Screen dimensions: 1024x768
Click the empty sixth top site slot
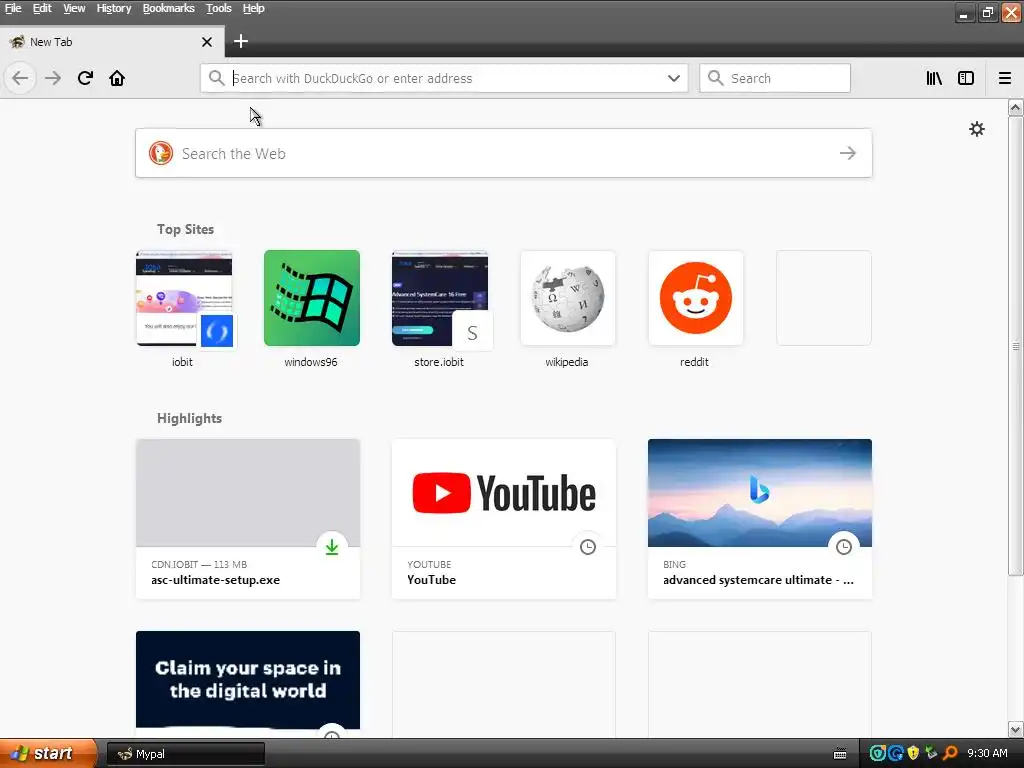click(x=824, y=298)
